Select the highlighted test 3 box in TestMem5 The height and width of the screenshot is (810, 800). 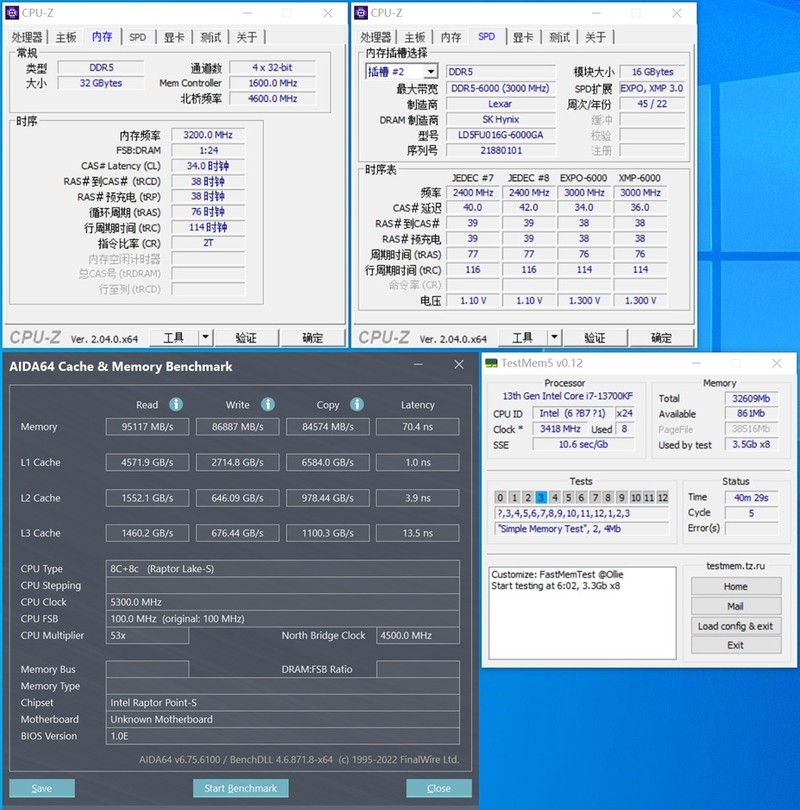click(541, 498)
